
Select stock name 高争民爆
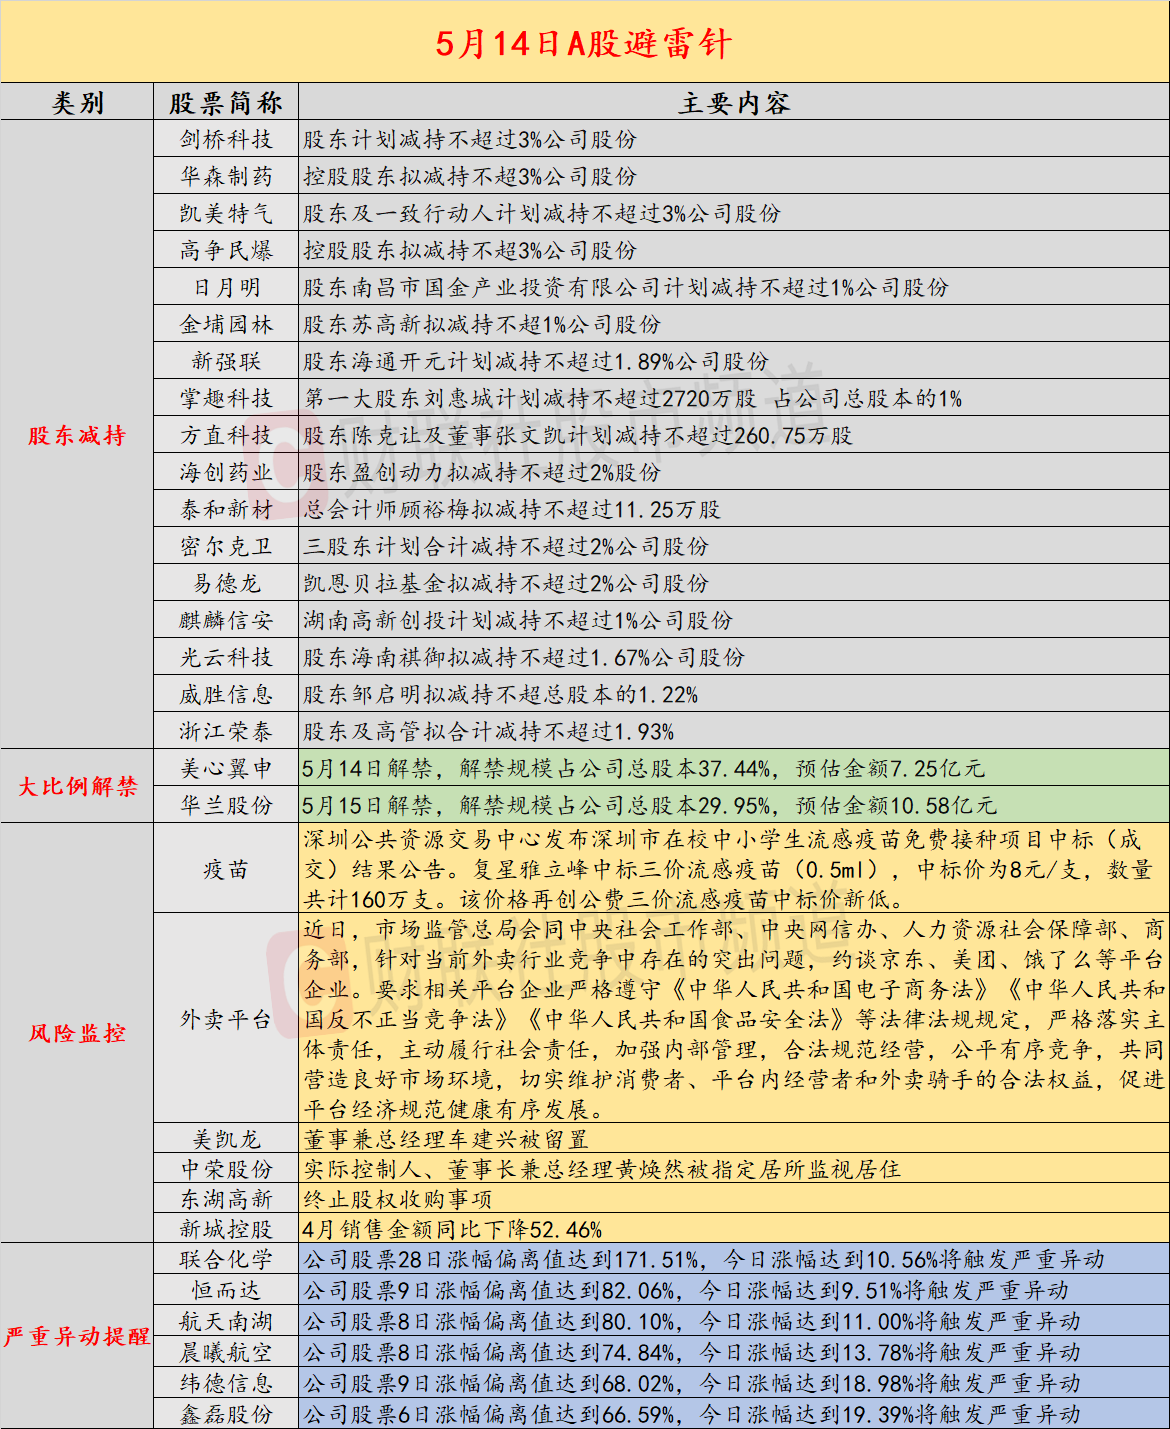[x=226, y=250]
